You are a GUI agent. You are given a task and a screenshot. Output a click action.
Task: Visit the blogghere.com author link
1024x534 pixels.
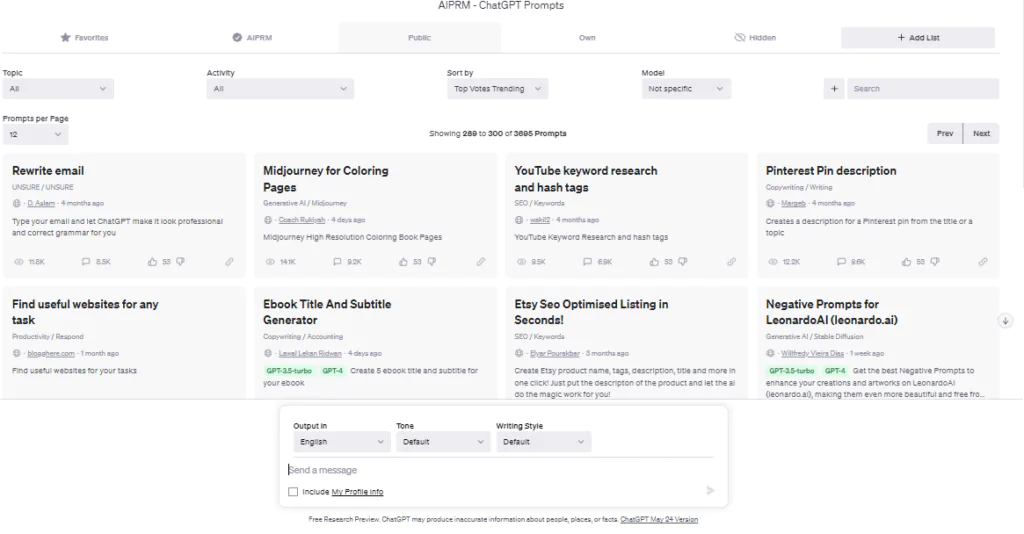point(51,353)
